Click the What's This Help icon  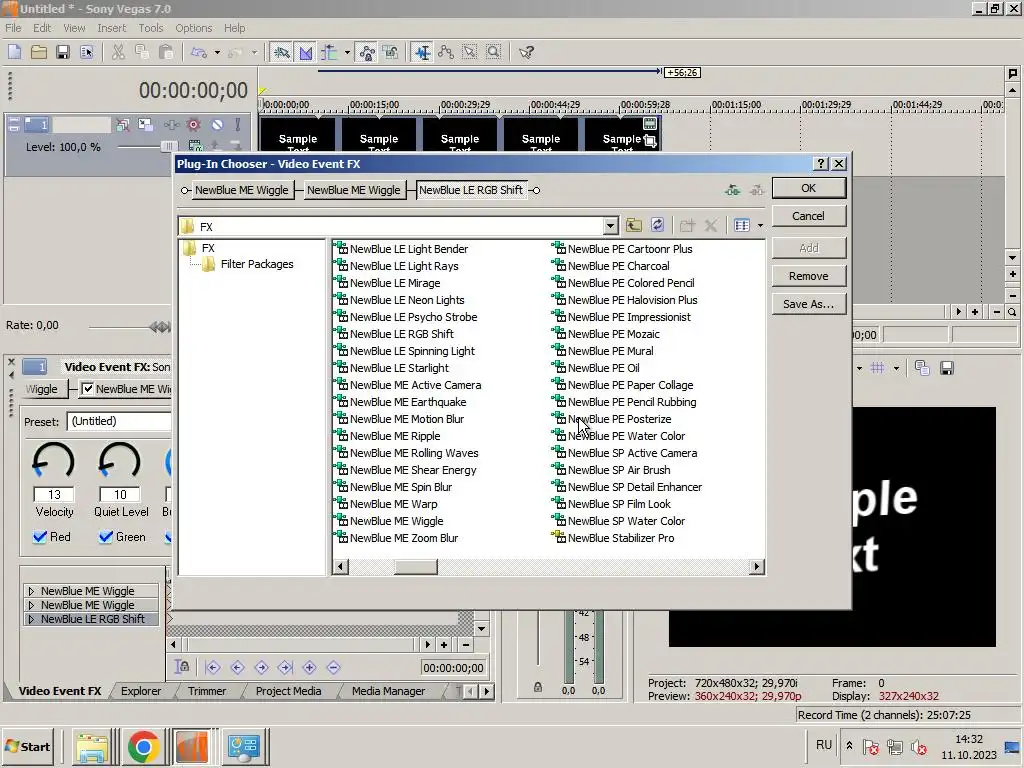click(526, 52)
